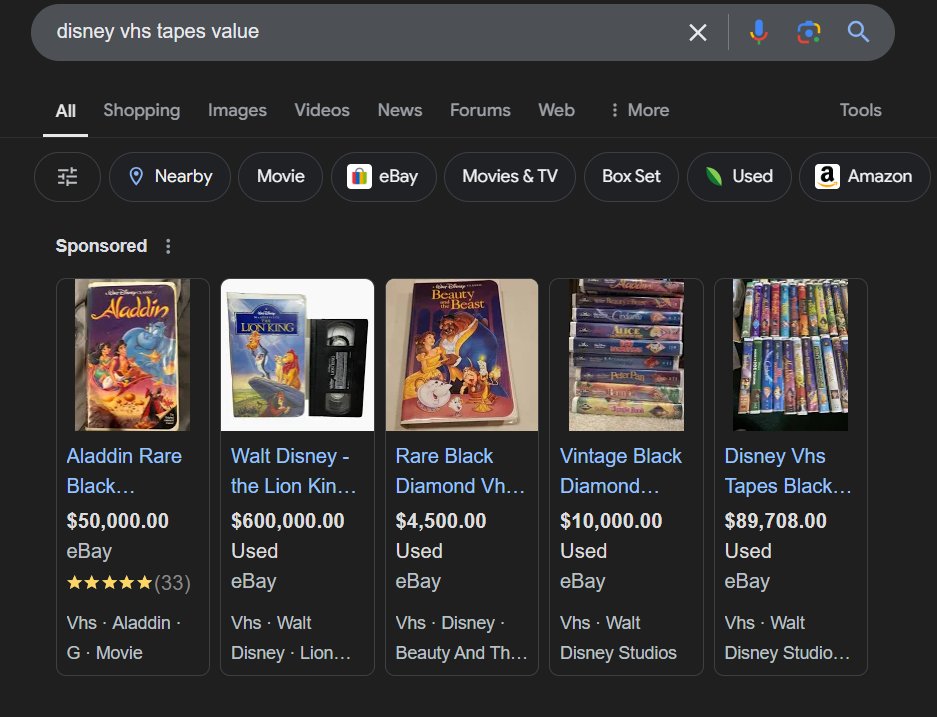Click the 'Vhs · Walt Disney · Lion…' tags
Image resolution: width=937 pixels, height=717 pixels.
point(291,638)
